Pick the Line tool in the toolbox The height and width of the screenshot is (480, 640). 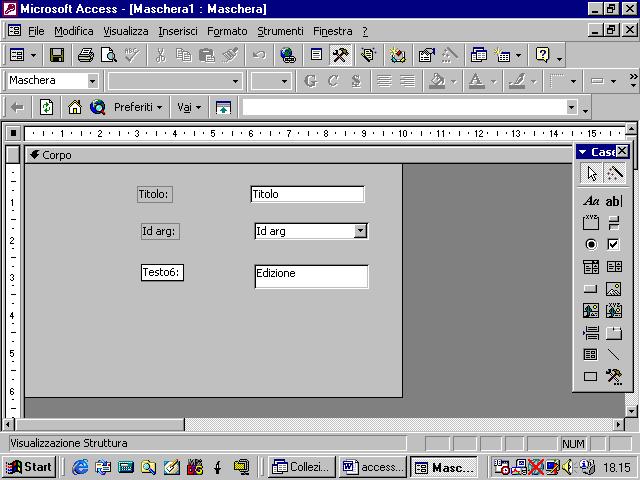tap(614, 355)
